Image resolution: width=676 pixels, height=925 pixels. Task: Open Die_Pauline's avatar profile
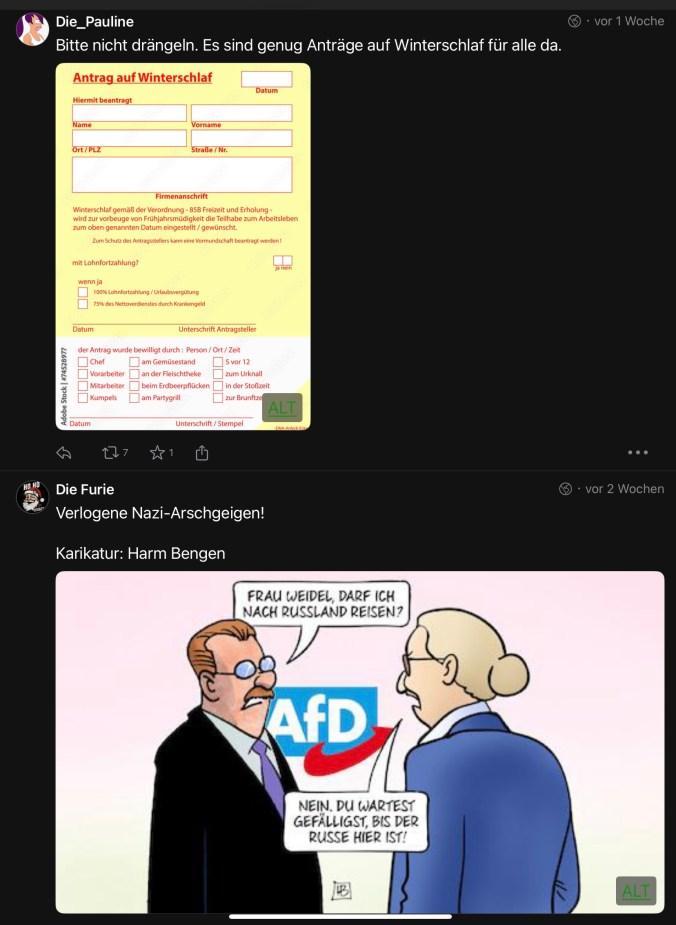(x=32, y=29)
